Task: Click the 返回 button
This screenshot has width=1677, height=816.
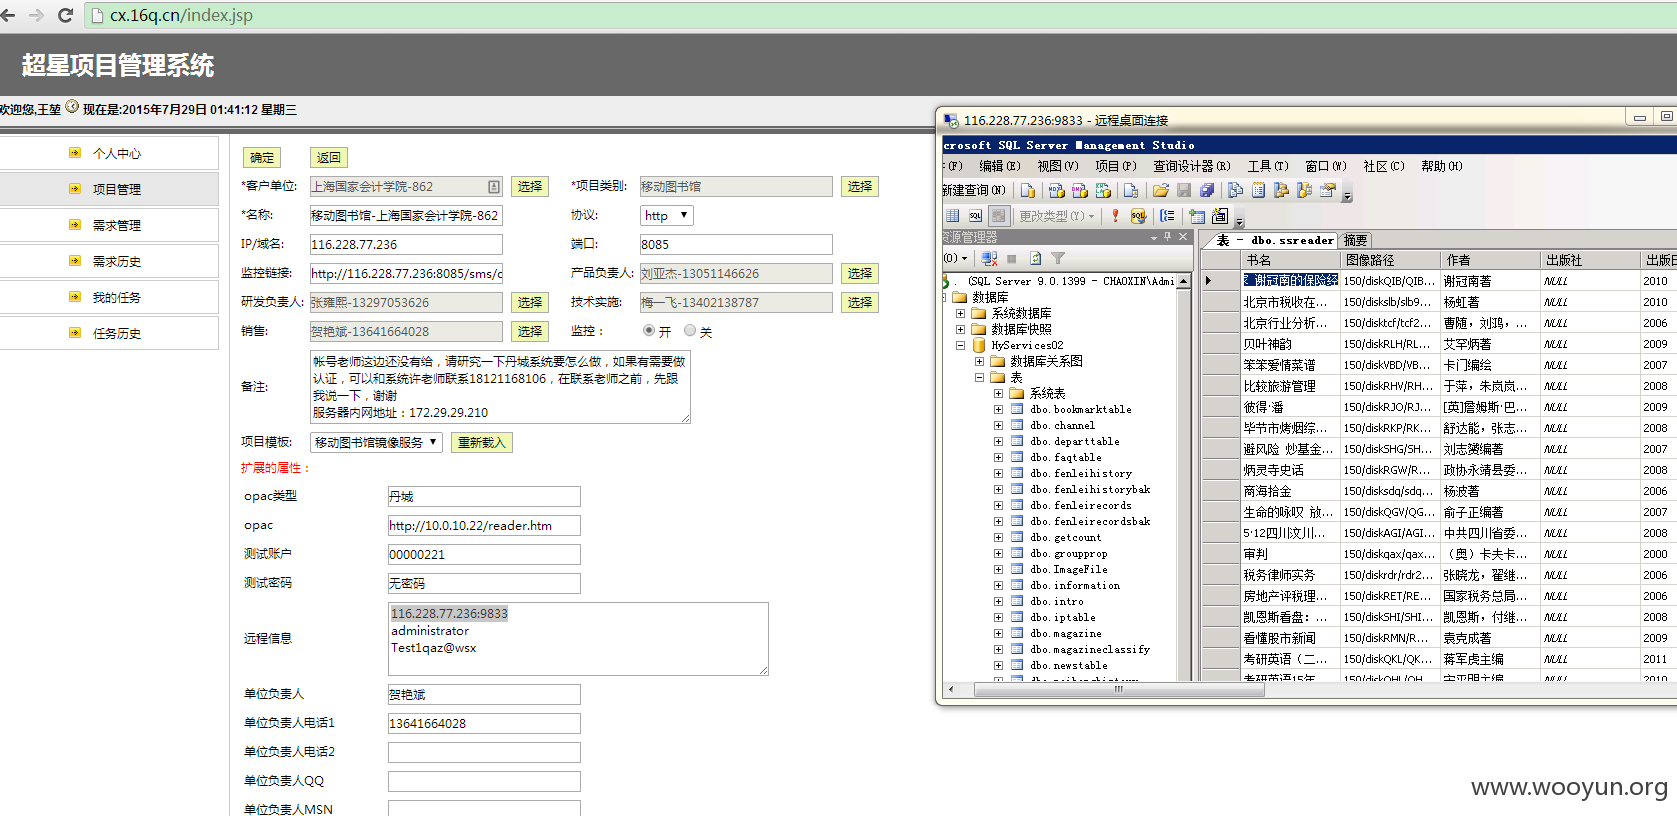Action: pos(329,157)
